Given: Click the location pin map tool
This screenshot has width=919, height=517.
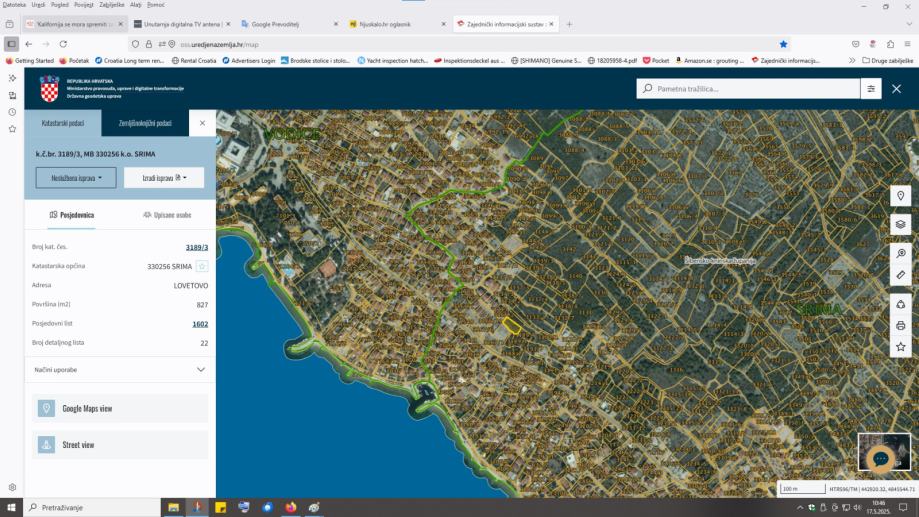Looking at the screenshot, I should (900, 196).
